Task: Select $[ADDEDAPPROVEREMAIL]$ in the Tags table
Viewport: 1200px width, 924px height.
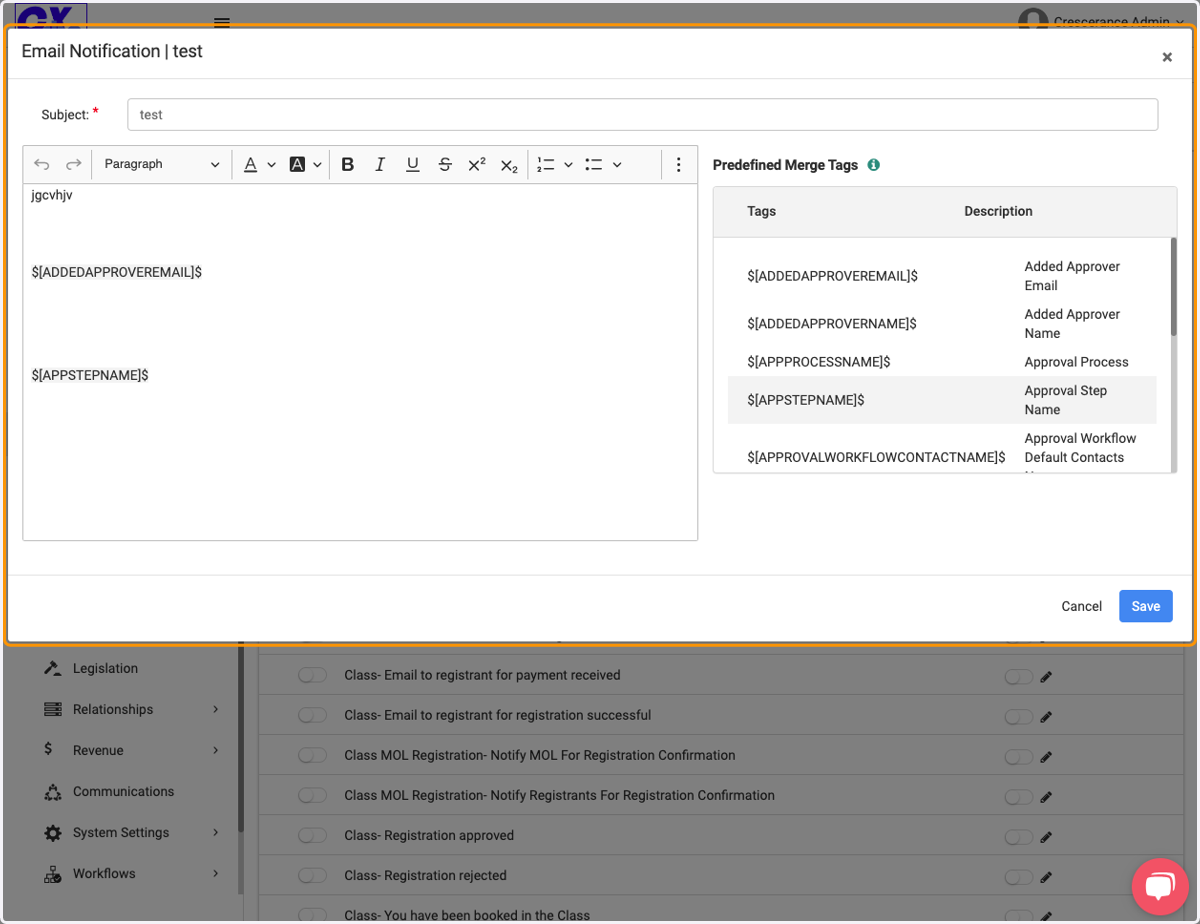Action: click(832, 276)
